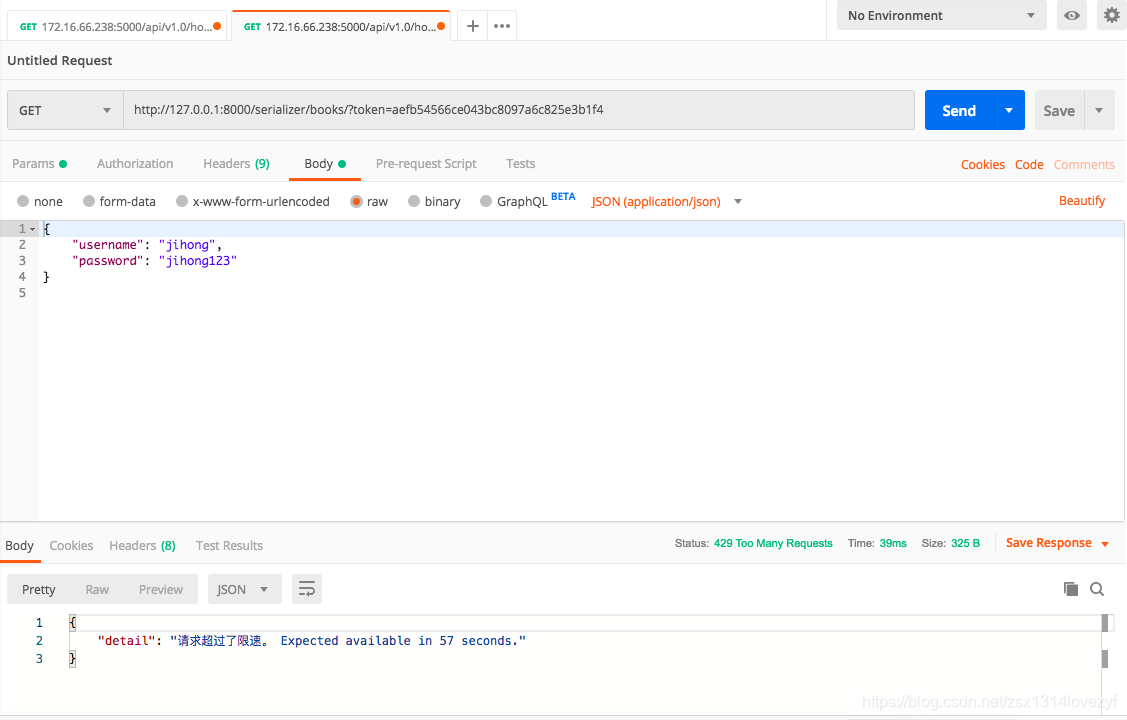Open the request Headers (9) tab
The height and width of the screenshot is (720, 1127).
236,164
